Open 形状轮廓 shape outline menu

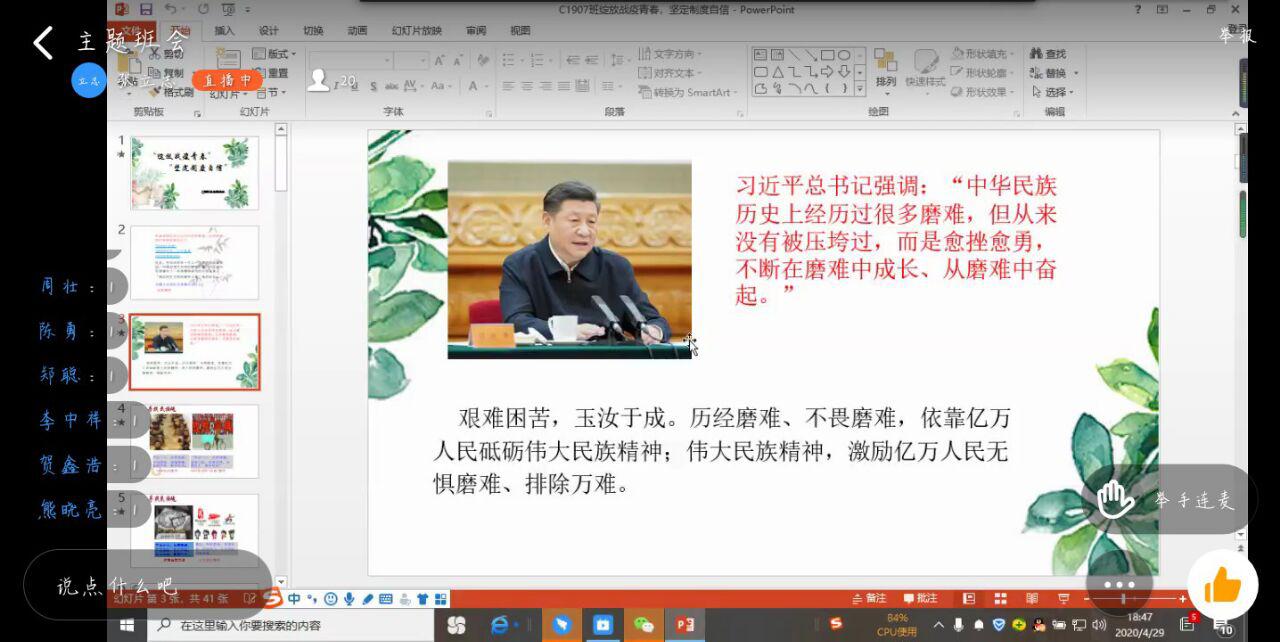[981, 73]
